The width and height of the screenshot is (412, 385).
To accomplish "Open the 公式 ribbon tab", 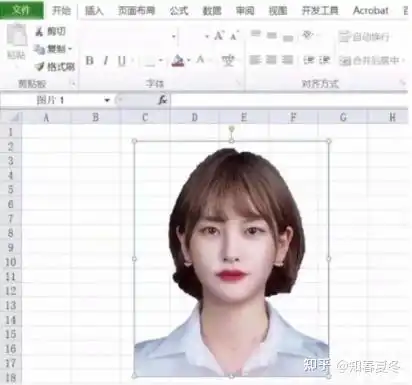I will click(179, 11).
